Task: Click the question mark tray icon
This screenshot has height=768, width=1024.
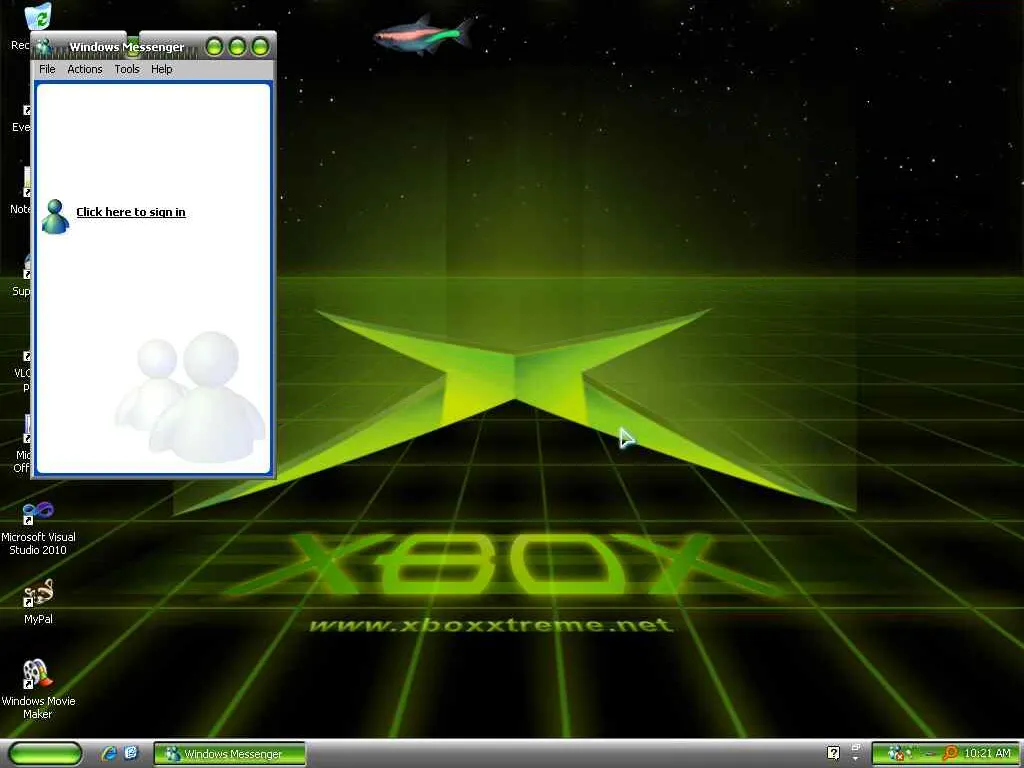Action: 833,753
